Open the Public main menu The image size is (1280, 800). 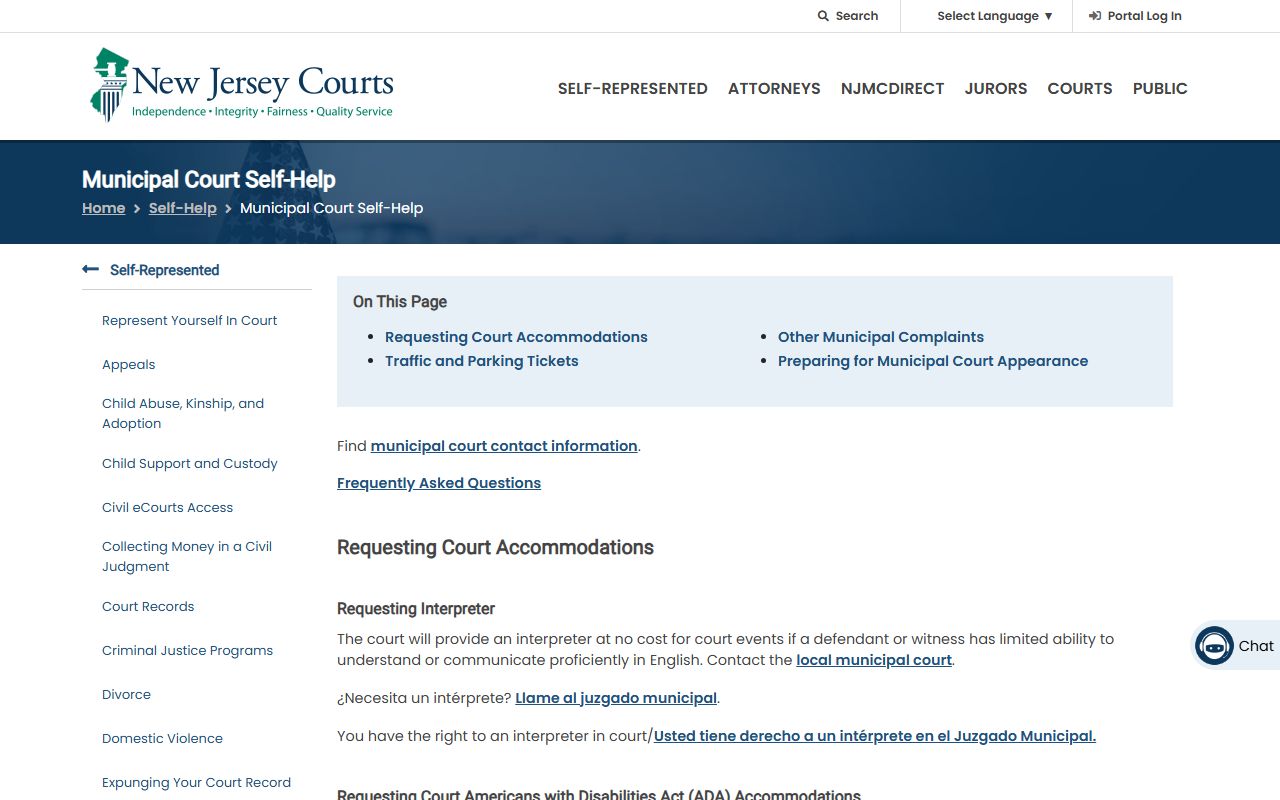1160,88
